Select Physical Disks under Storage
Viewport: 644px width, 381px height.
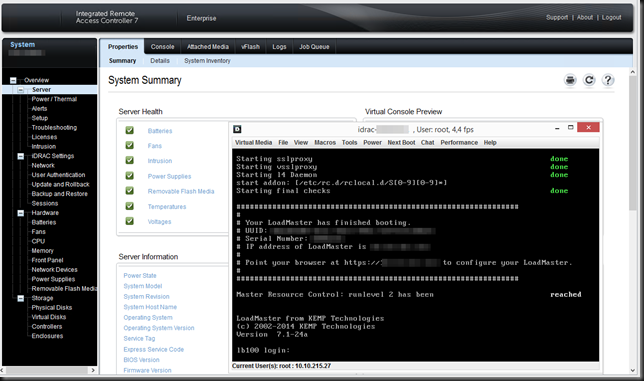[x=52, y=308]
